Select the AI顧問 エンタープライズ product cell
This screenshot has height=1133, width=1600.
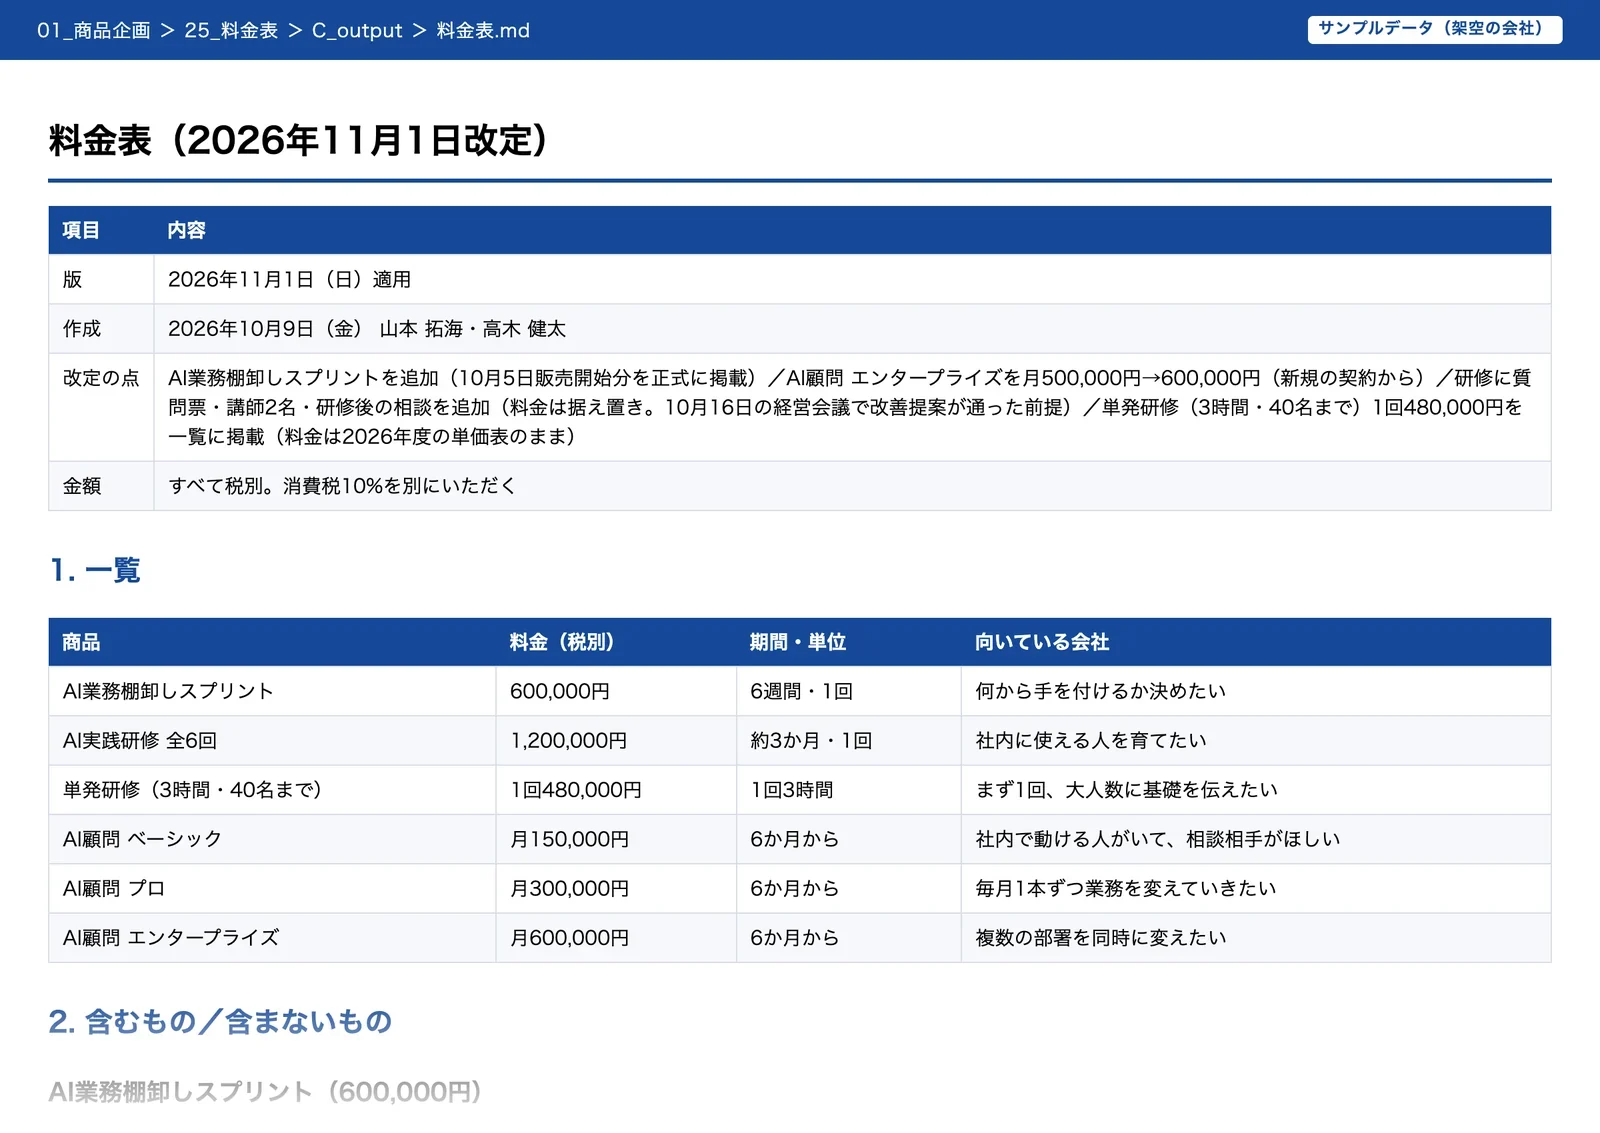point(272,937)
